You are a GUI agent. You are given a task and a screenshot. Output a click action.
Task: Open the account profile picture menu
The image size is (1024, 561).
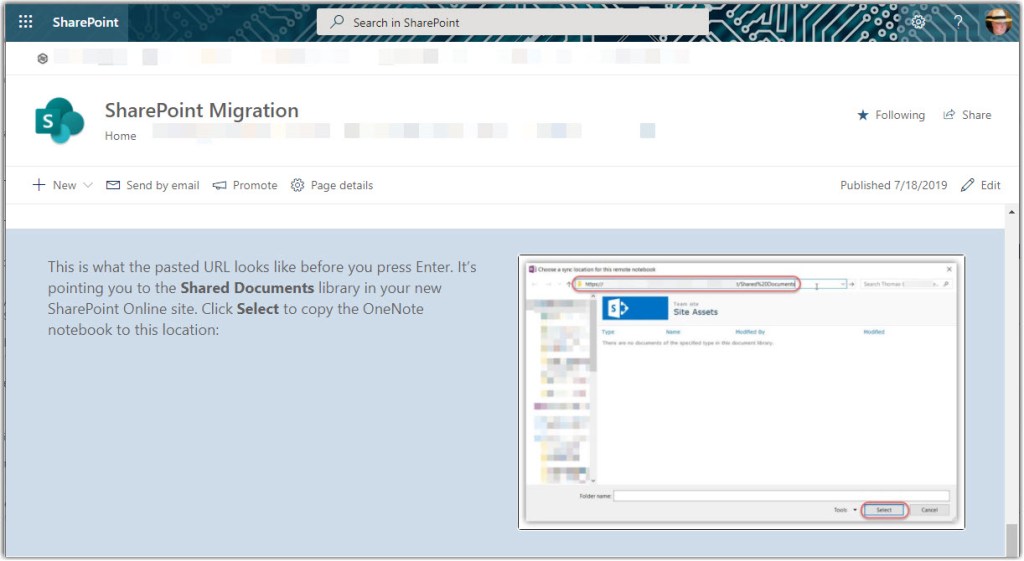pos(998,22)
